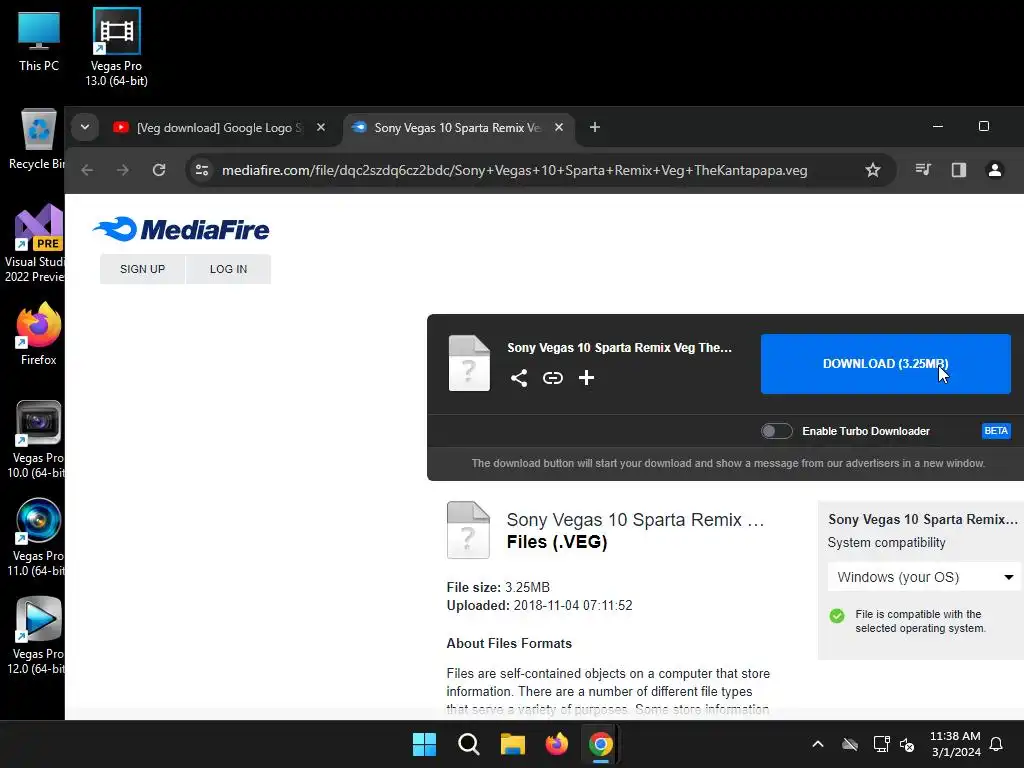Open the Recycle Bin desktop icon

37,139
